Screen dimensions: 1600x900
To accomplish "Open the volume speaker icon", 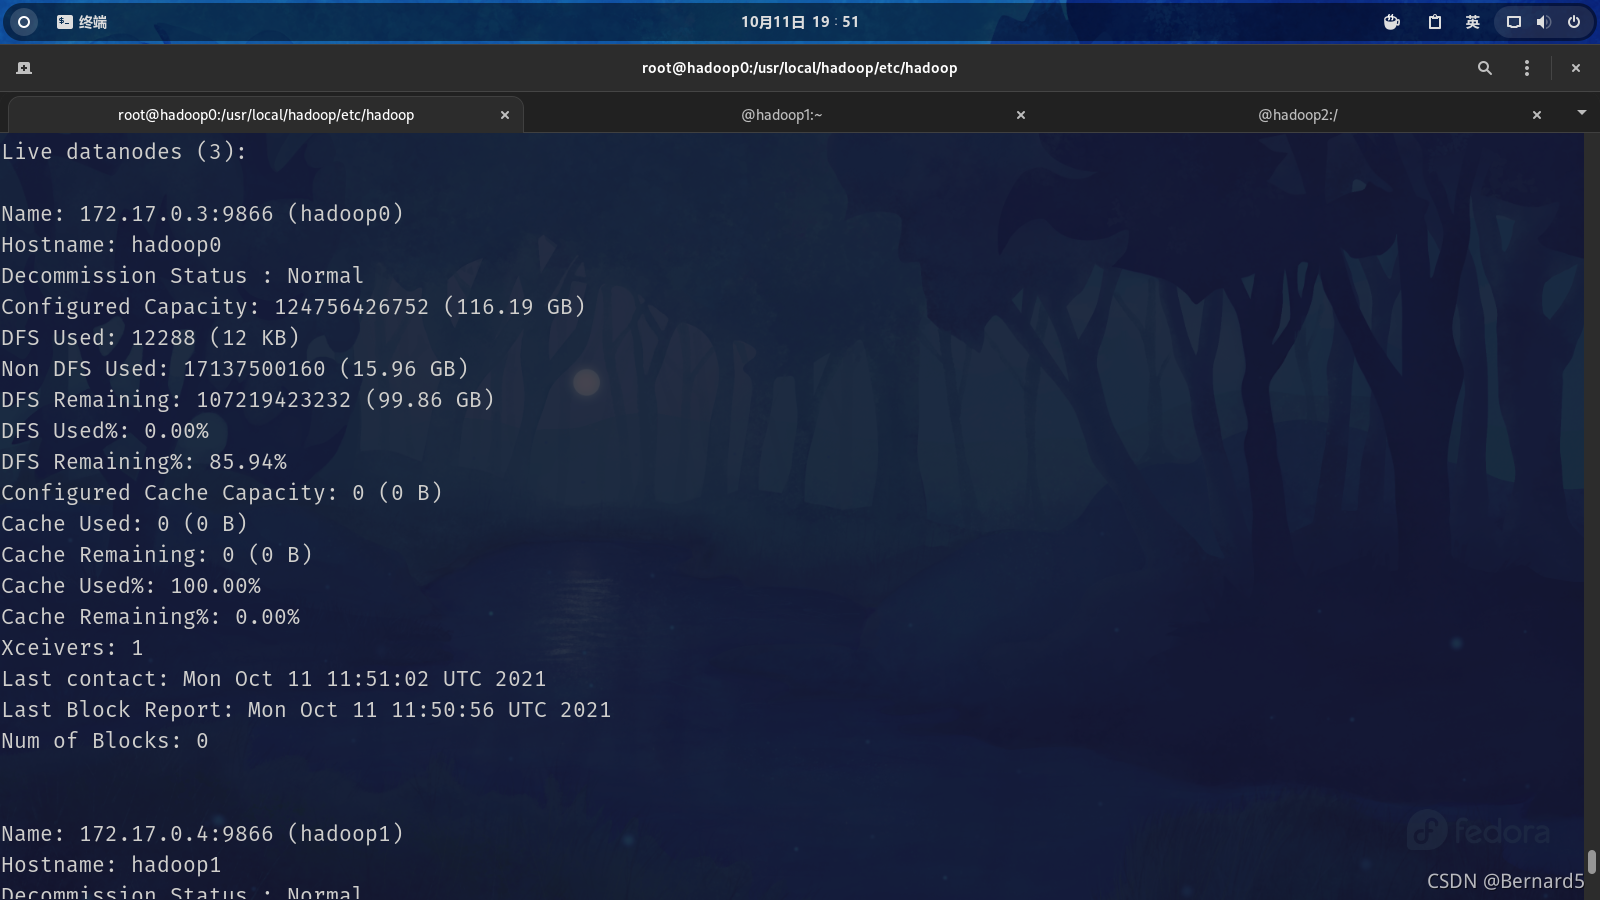I will point(1543,22).
